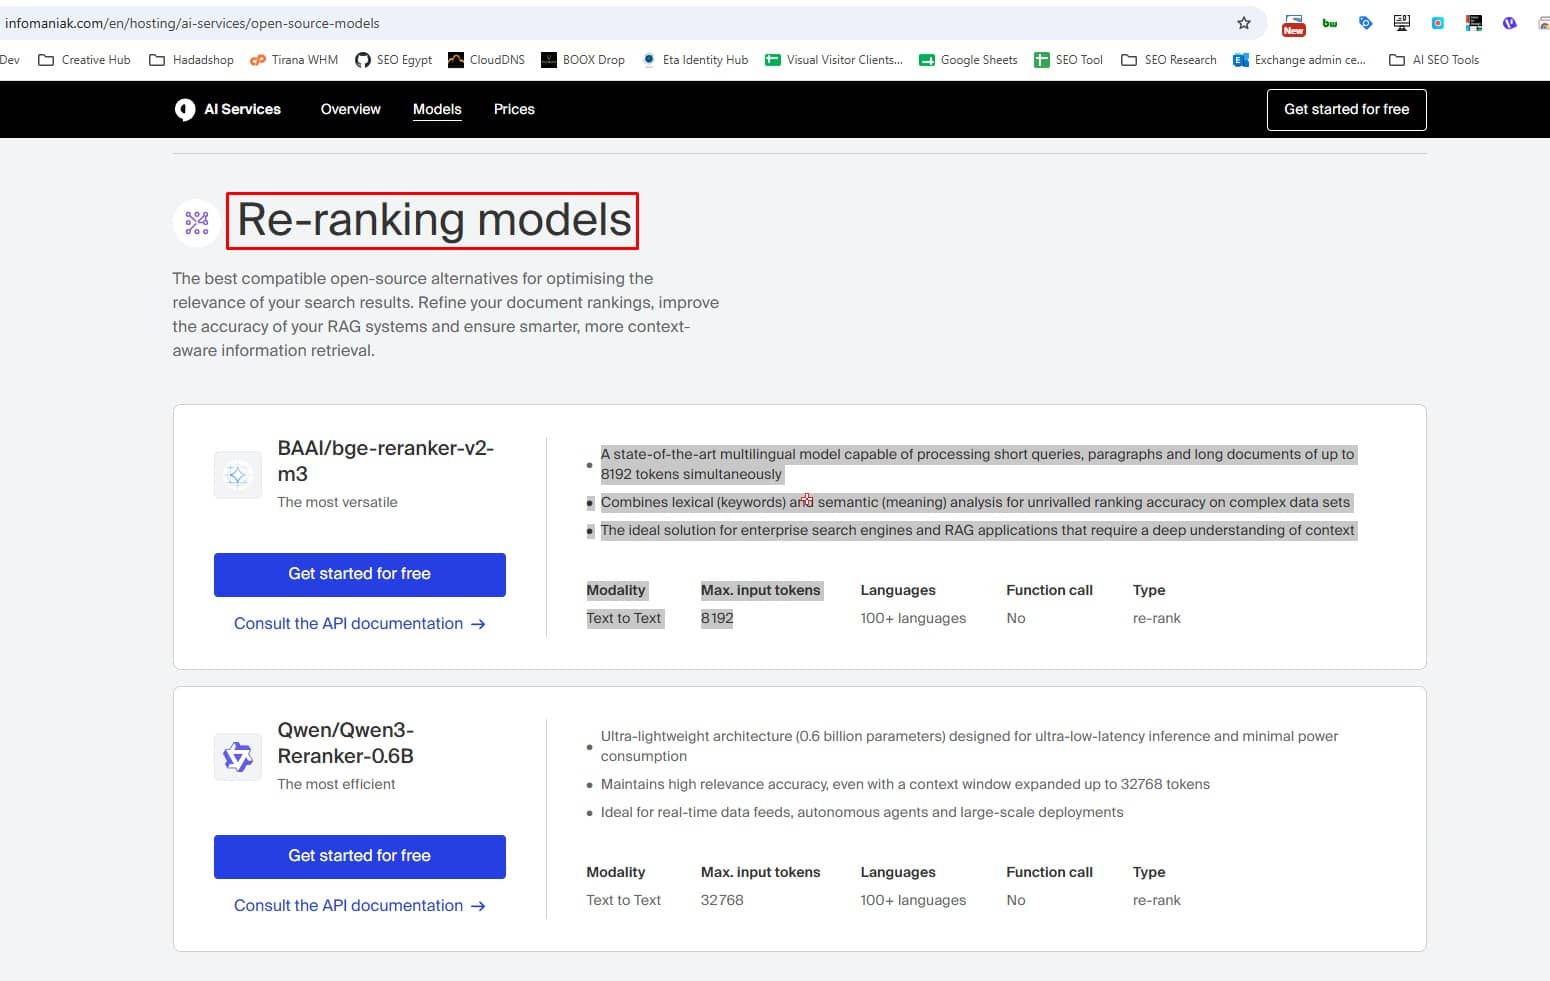Open the BOOX Drop bookmark
This screenshot has width=1550, height=981.
coord(583,60)
